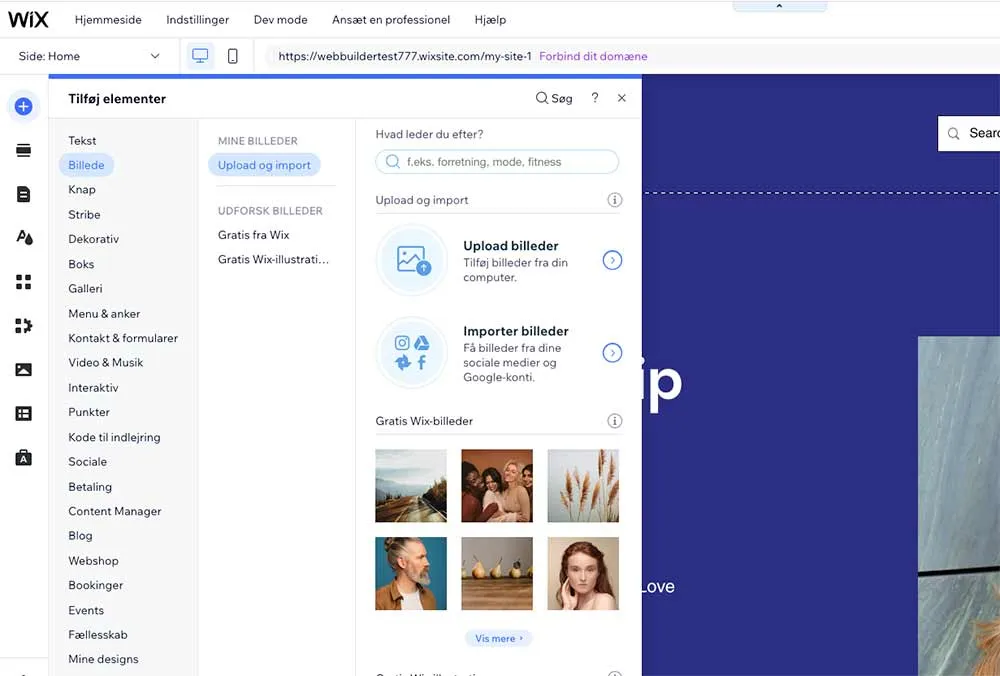Select Bookinger category
The height and width of the screenshot is (676, 1000).
pyautogui.click(x=96, y=585)
